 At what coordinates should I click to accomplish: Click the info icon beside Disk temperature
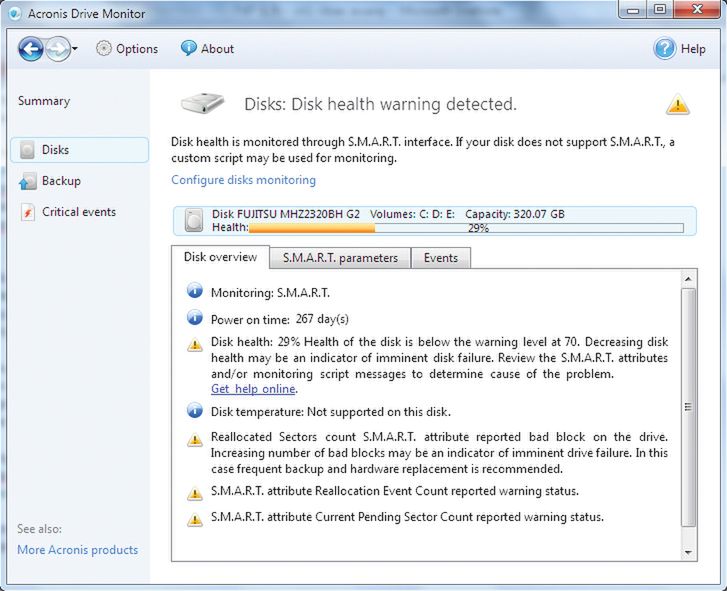[195, 410]
